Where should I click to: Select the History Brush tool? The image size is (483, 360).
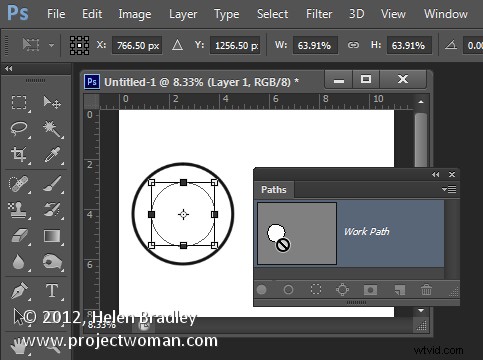point(52,210)
